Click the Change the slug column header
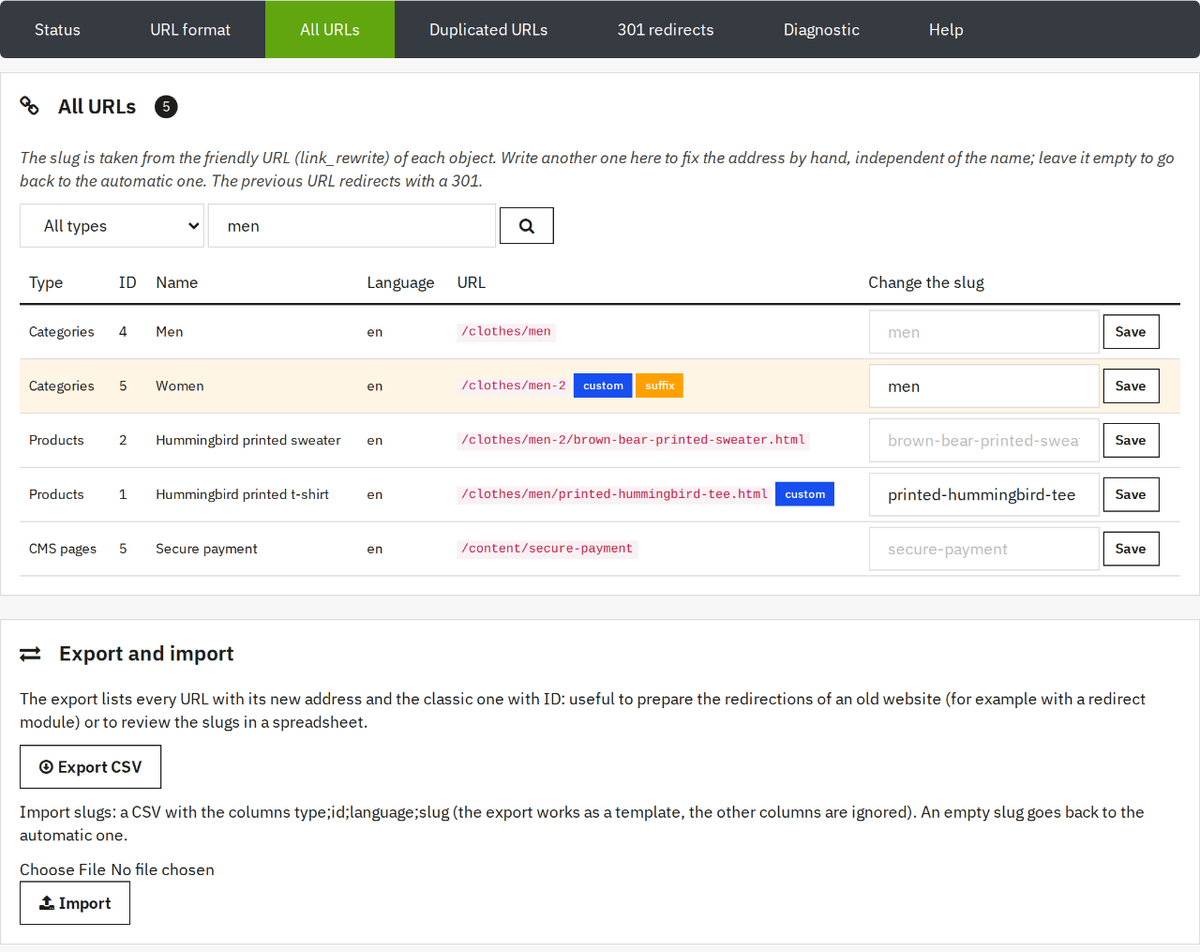Screen dimensions: 1200x952 (x=926, y=282)
